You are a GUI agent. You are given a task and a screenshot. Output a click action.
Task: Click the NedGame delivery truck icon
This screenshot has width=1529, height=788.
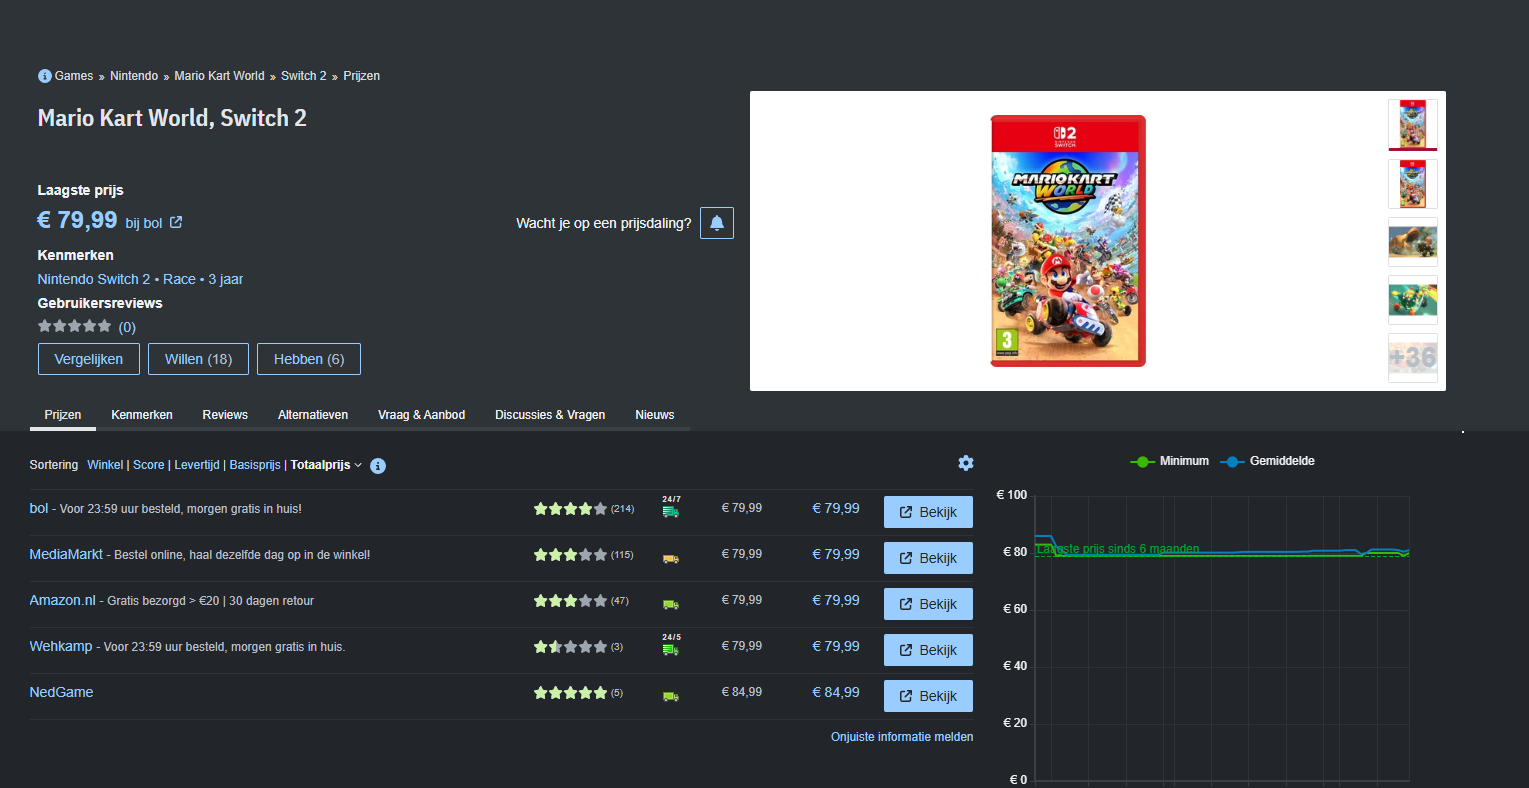671,696
